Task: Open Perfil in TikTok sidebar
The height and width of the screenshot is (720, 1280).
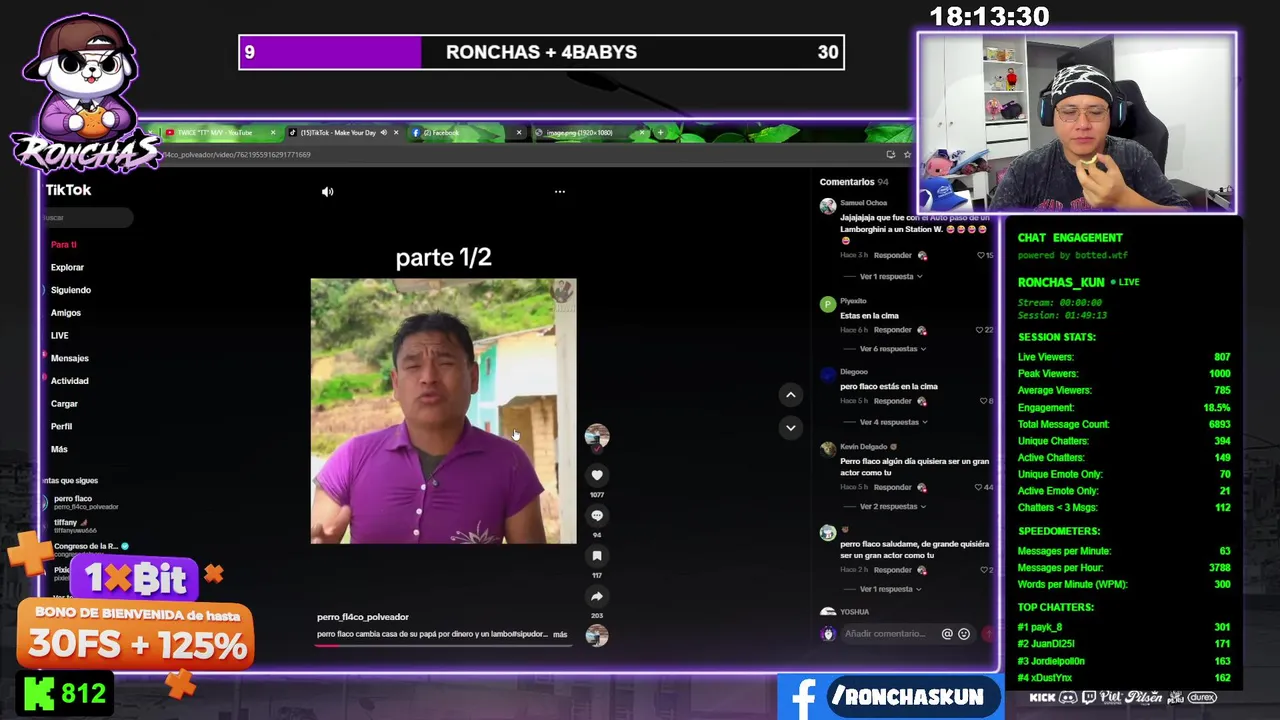Action: pos(61,426)
